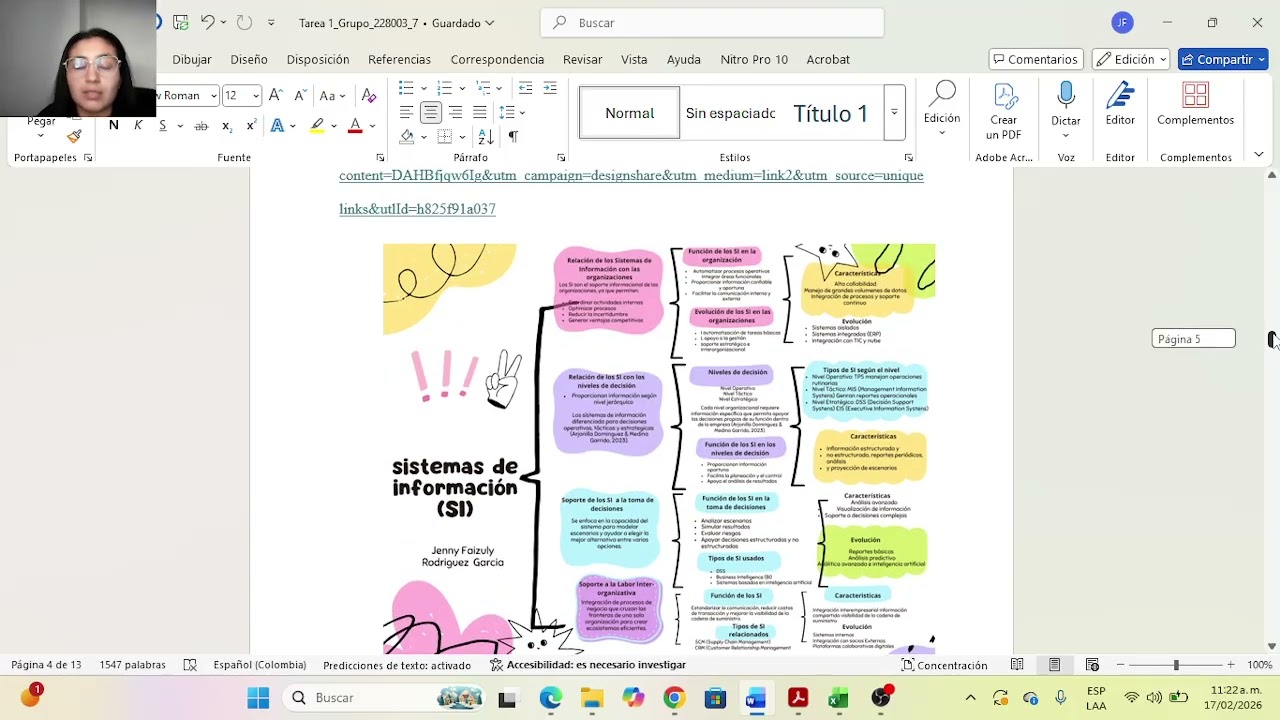
Task: Toggle underline formatting (S)
Action: (x=162, y=125)
